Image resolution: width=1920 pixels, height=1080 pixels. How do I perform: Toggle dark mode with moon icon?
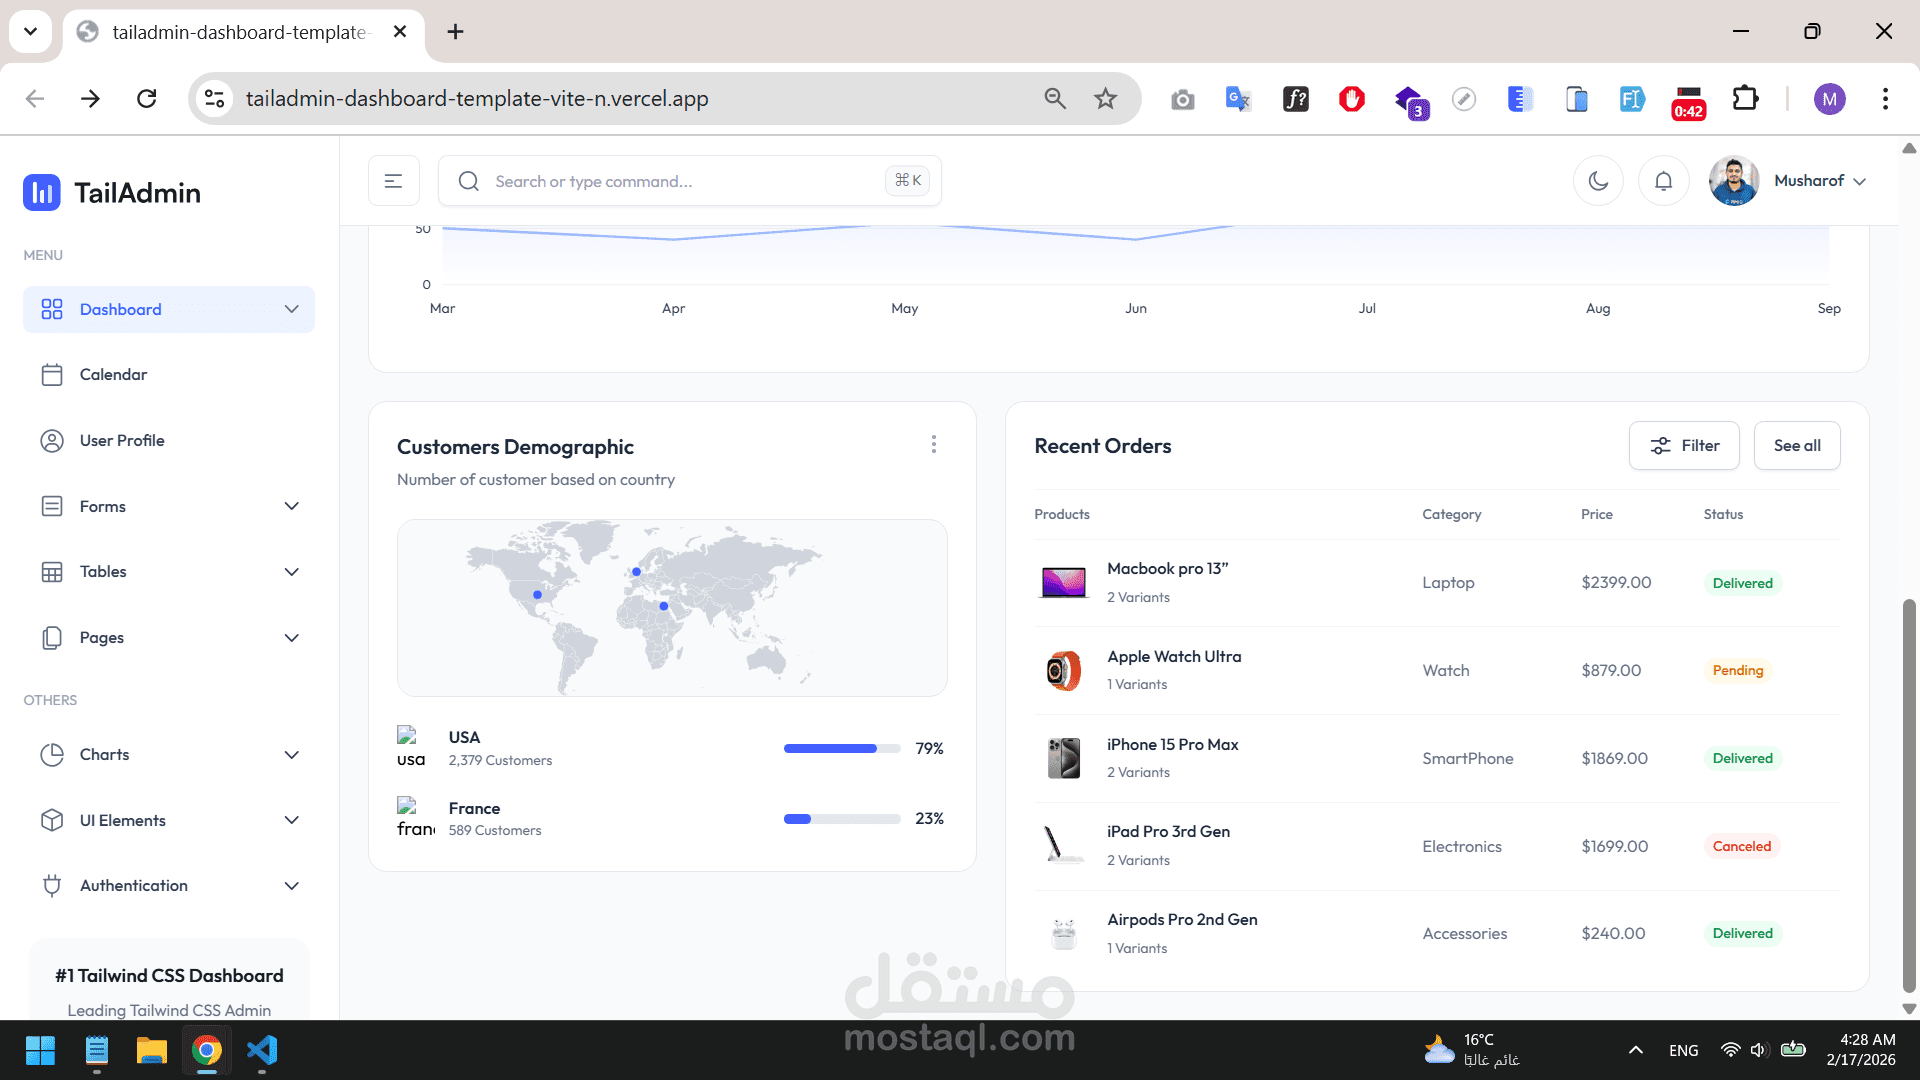coord(1598,181)
